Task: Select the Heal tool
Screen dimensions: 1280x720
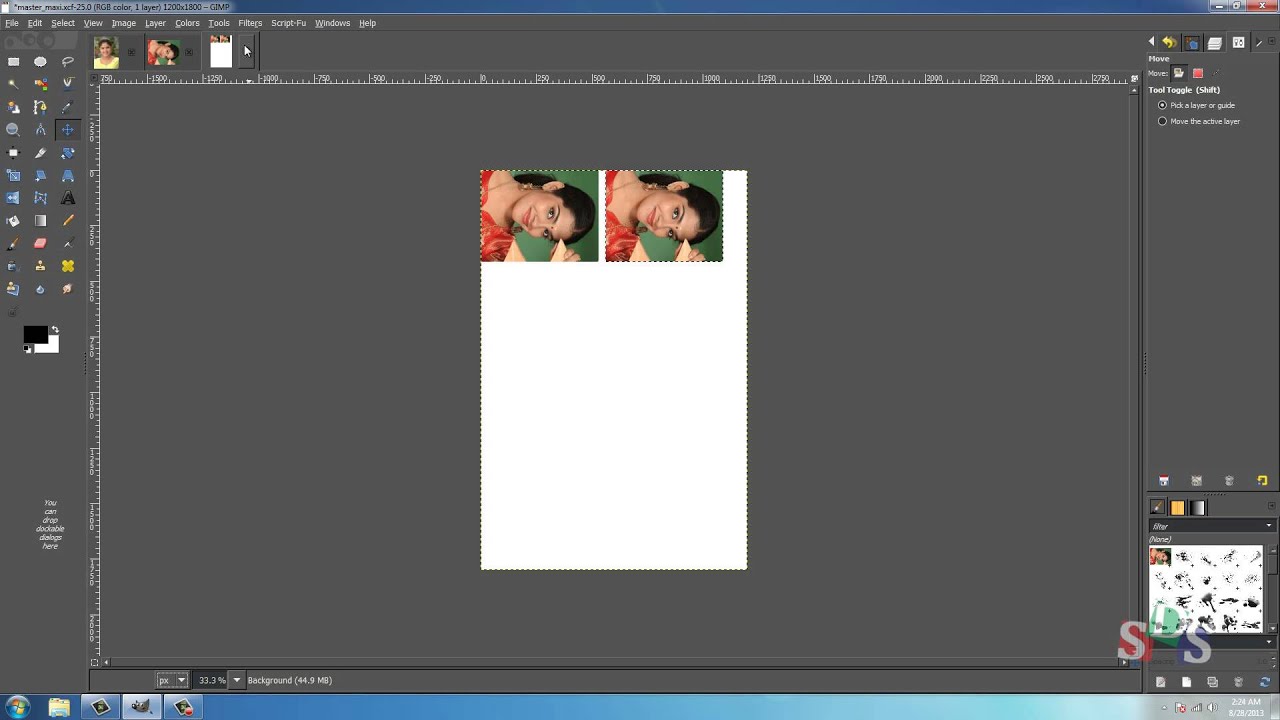Action: (68, 266)
